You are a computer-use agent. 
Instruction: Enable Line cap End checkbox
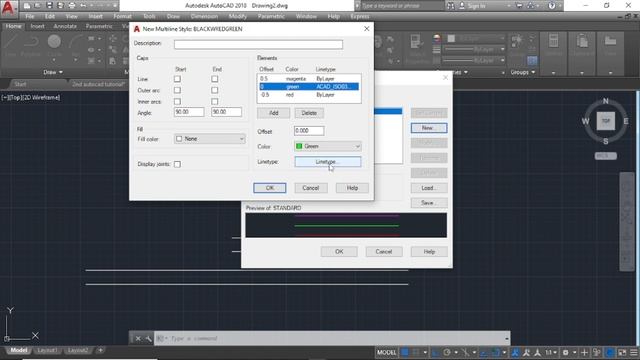tap(215, 79)
